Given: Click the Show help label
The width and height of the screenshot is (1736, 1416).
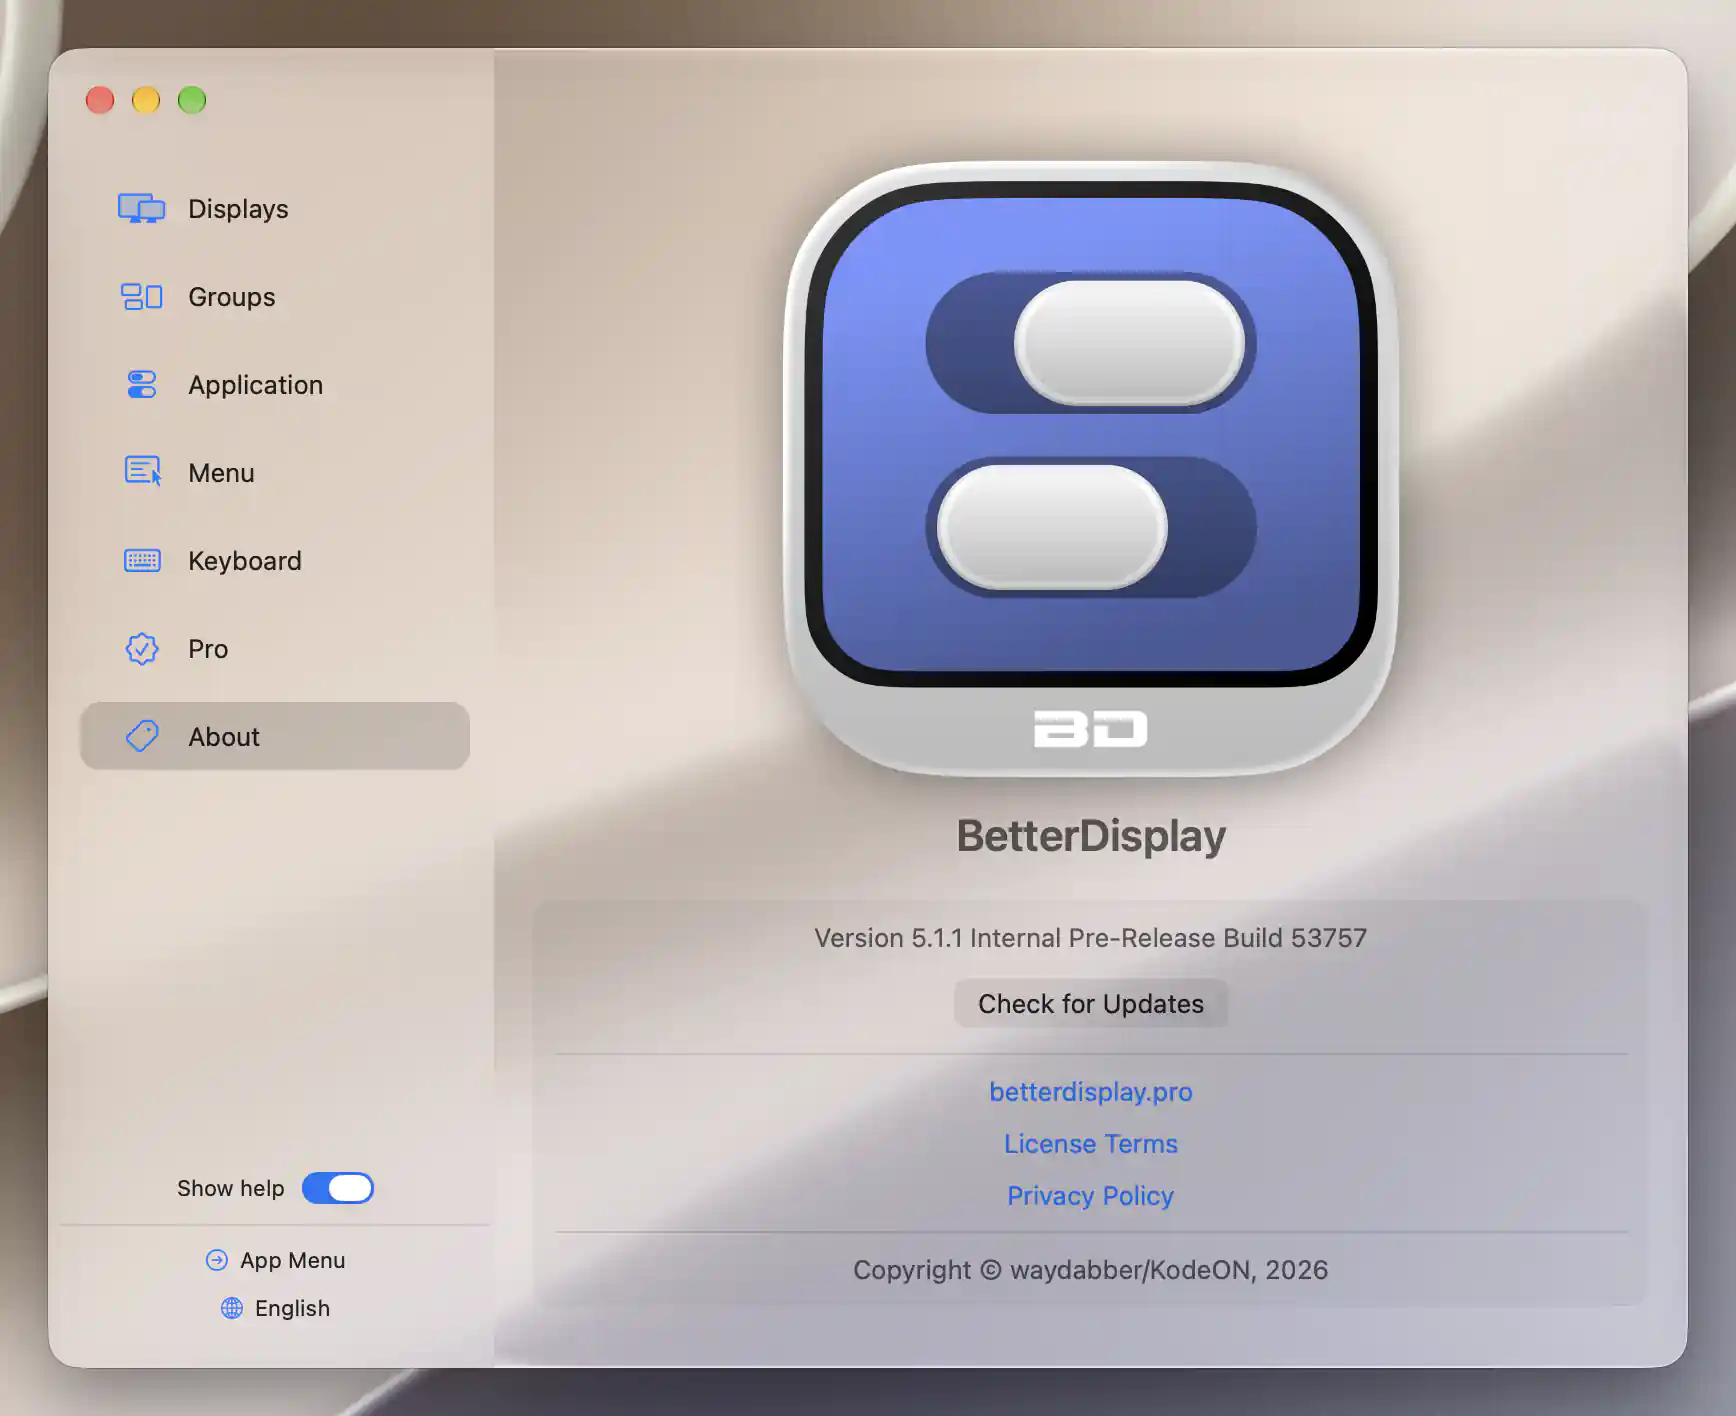Looking at the screenshot, I should click(230, 1188).
